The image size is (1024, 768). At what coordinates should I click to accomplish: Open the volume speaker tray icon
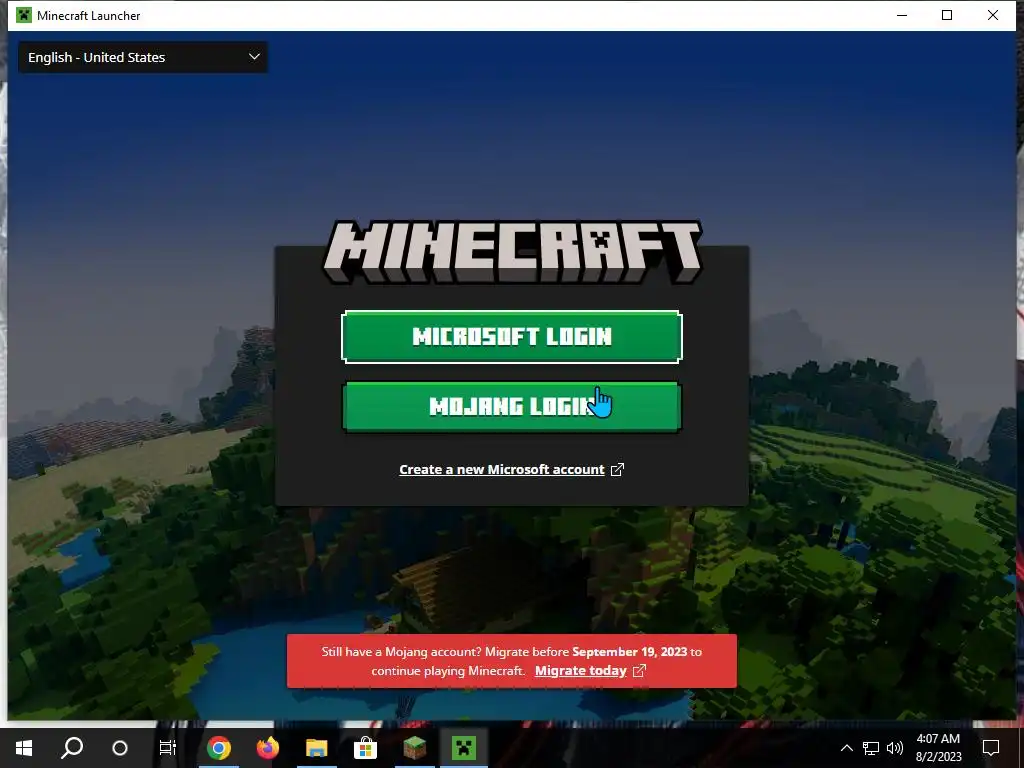895,748
